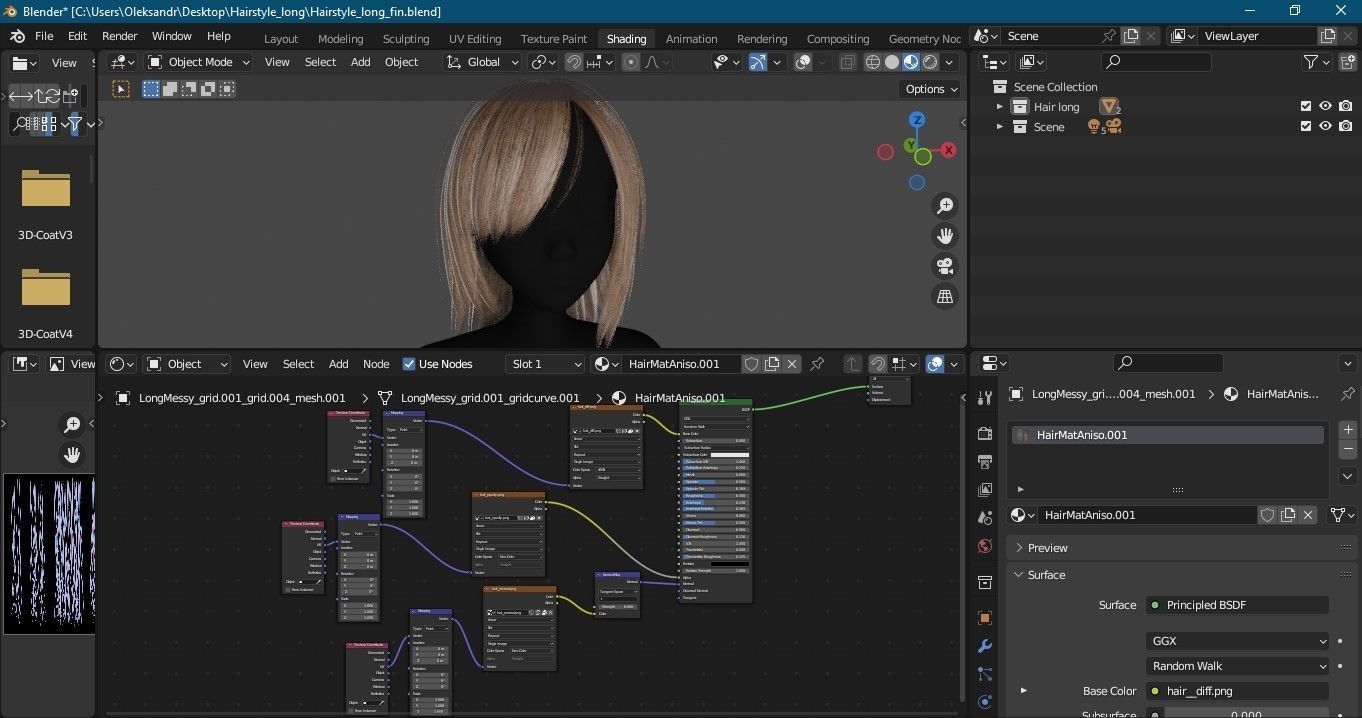The width and height of the screenshot is (1362, 718).
Task: Remove the material slot with minus
Action: tap(1347, 450)
